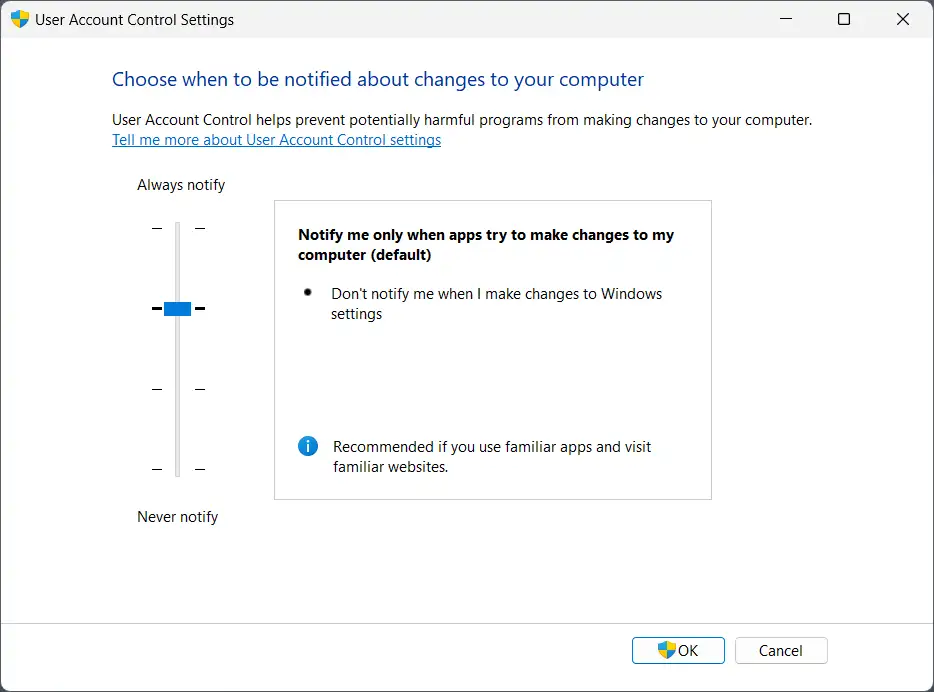This screenshot has width=934, height=692.
Task: Click the UAC shield icon in title bar
Action: (20, 20)
